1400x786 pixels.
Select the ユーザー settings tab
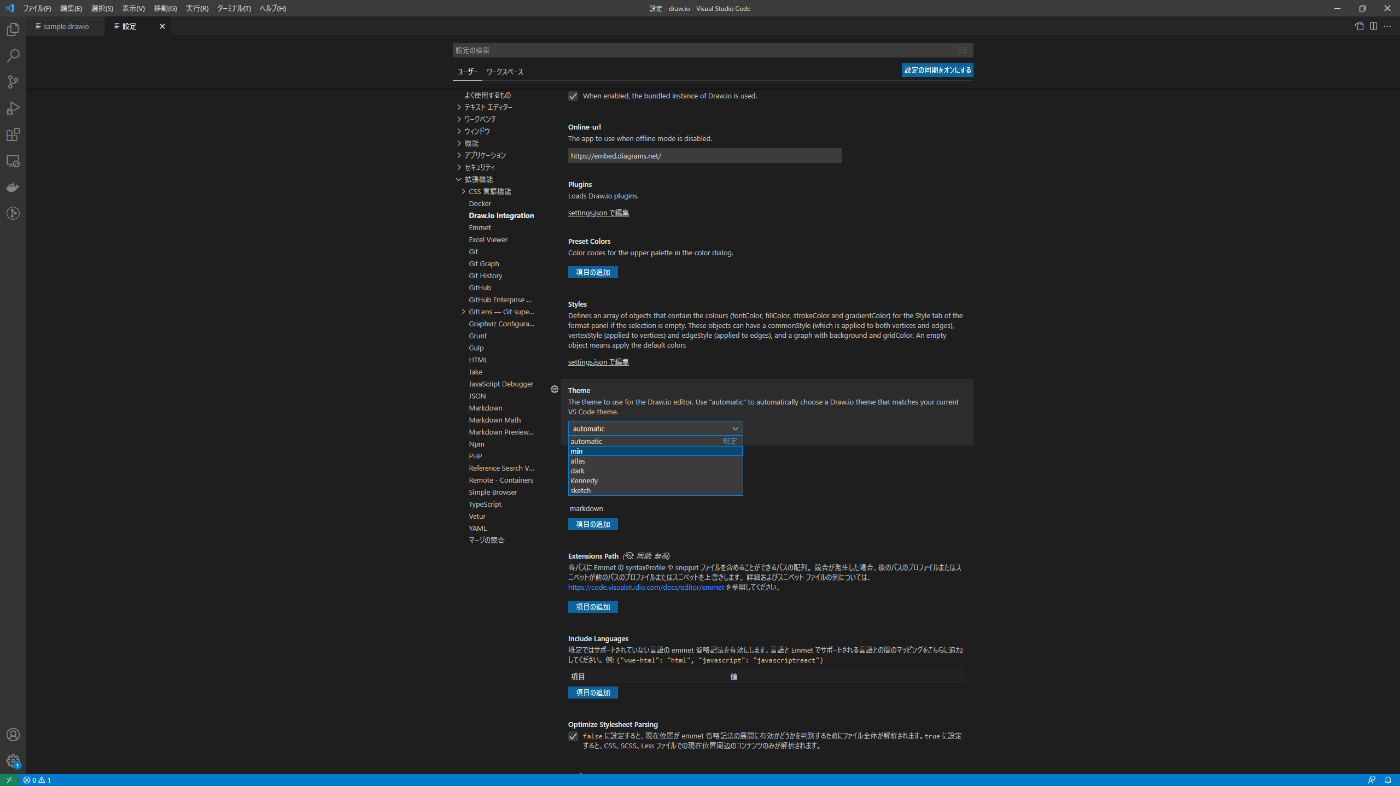(468, 72)
